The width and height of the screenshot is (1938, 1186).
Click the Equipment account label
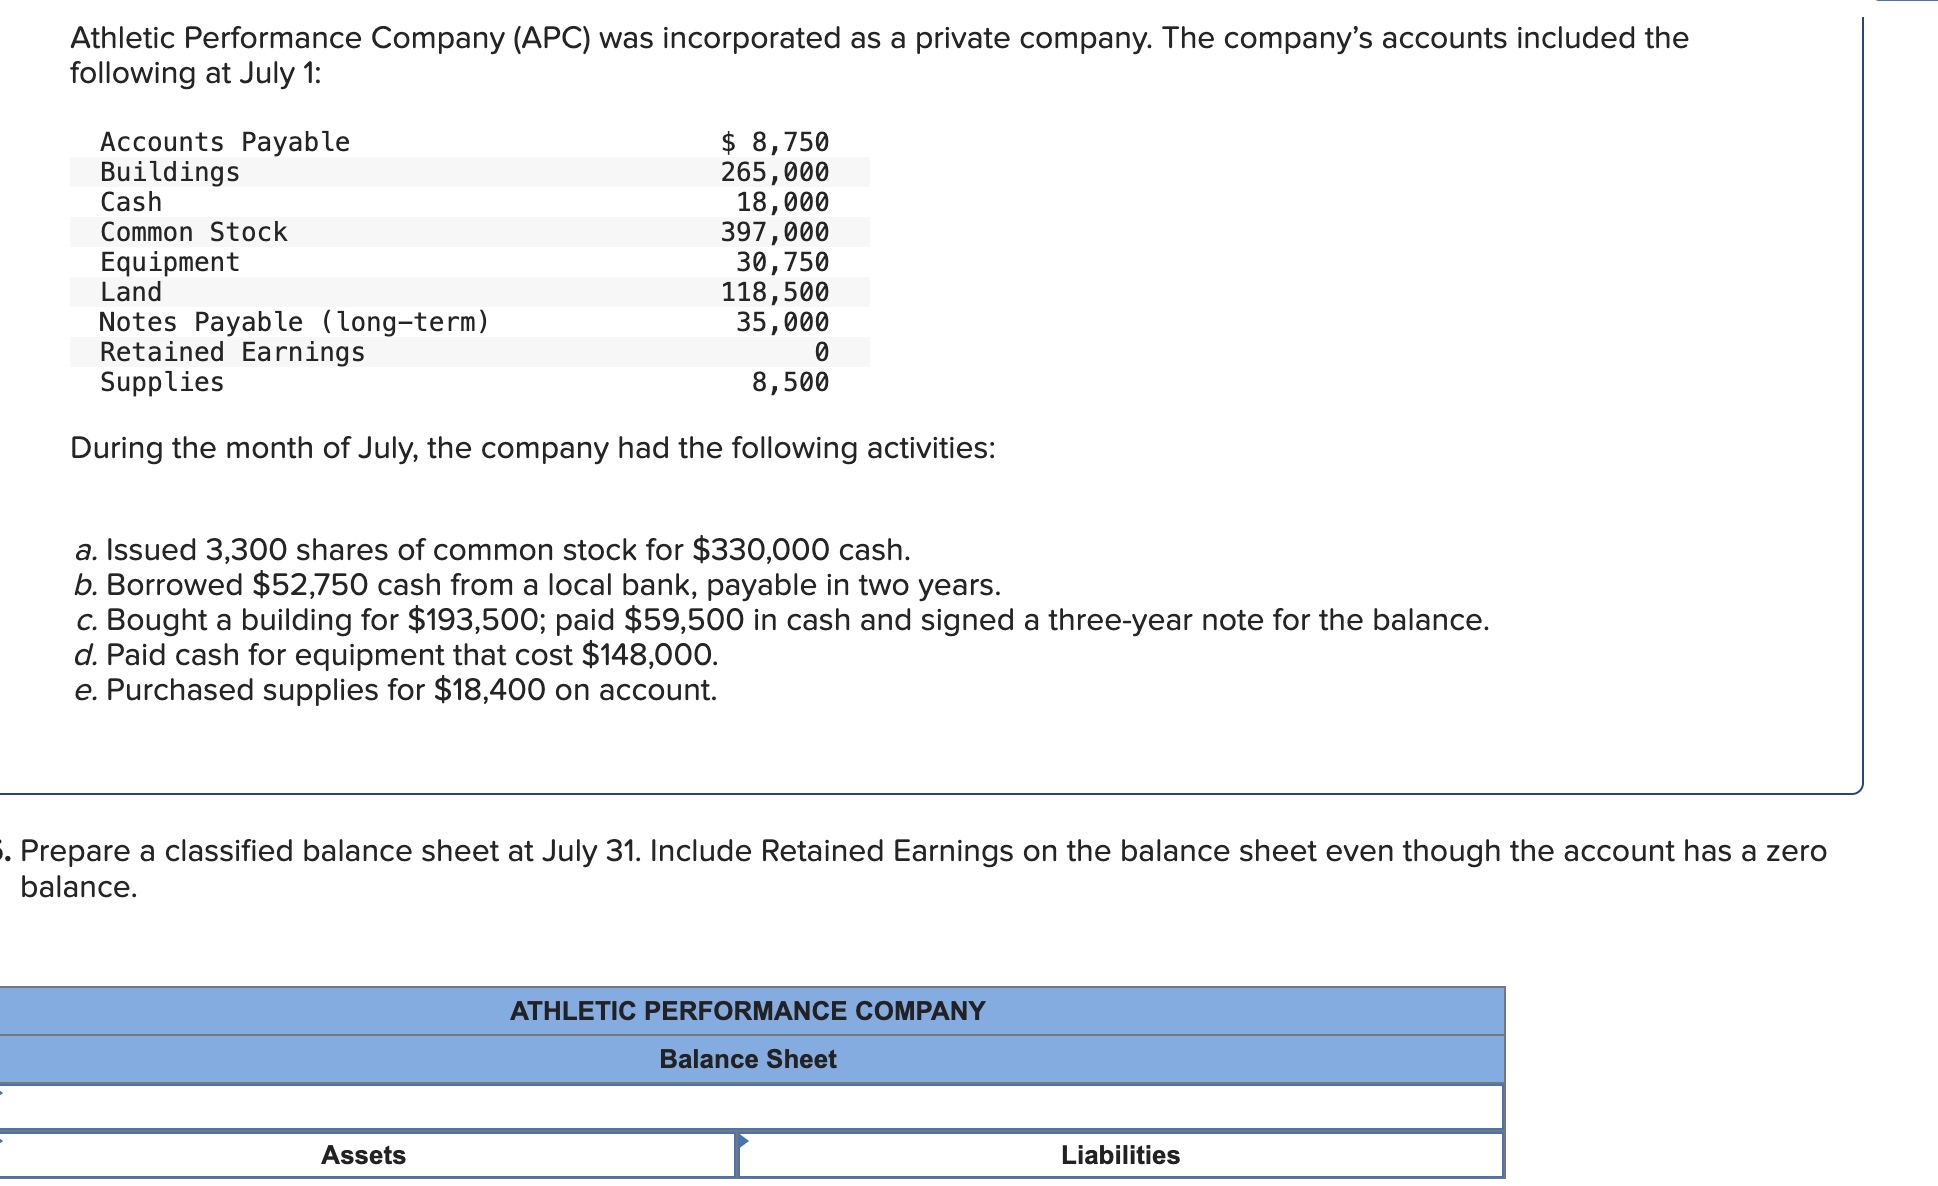[x=170, y=262]
